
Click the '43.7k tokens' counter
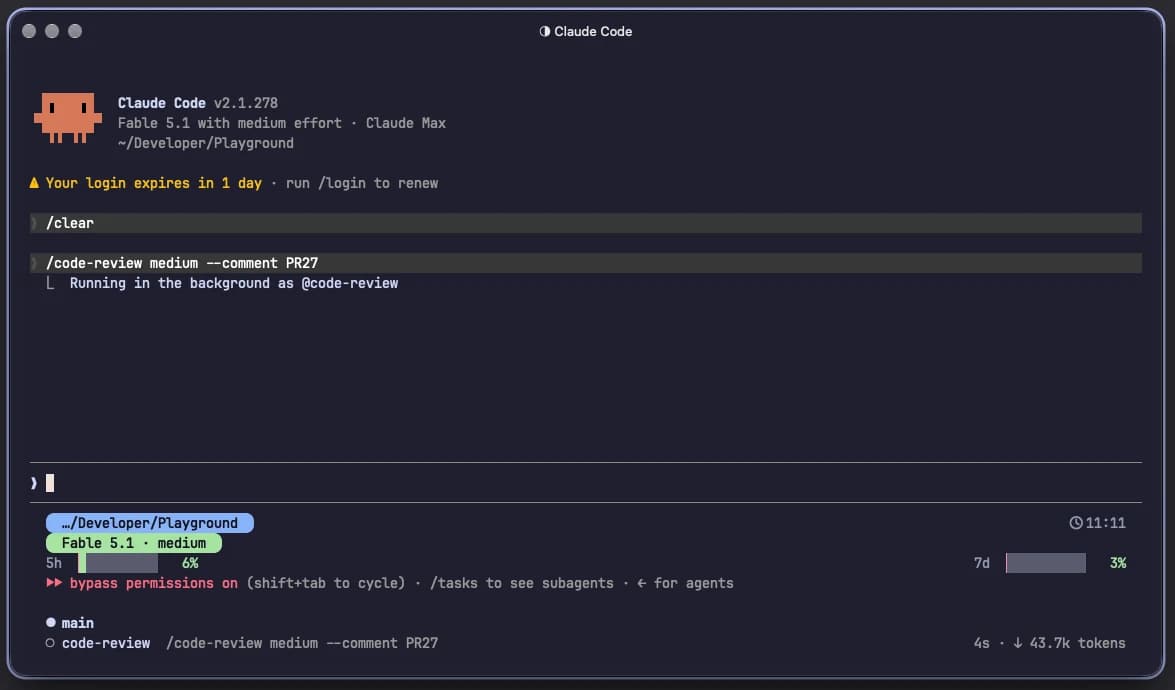coord(1078,643)
